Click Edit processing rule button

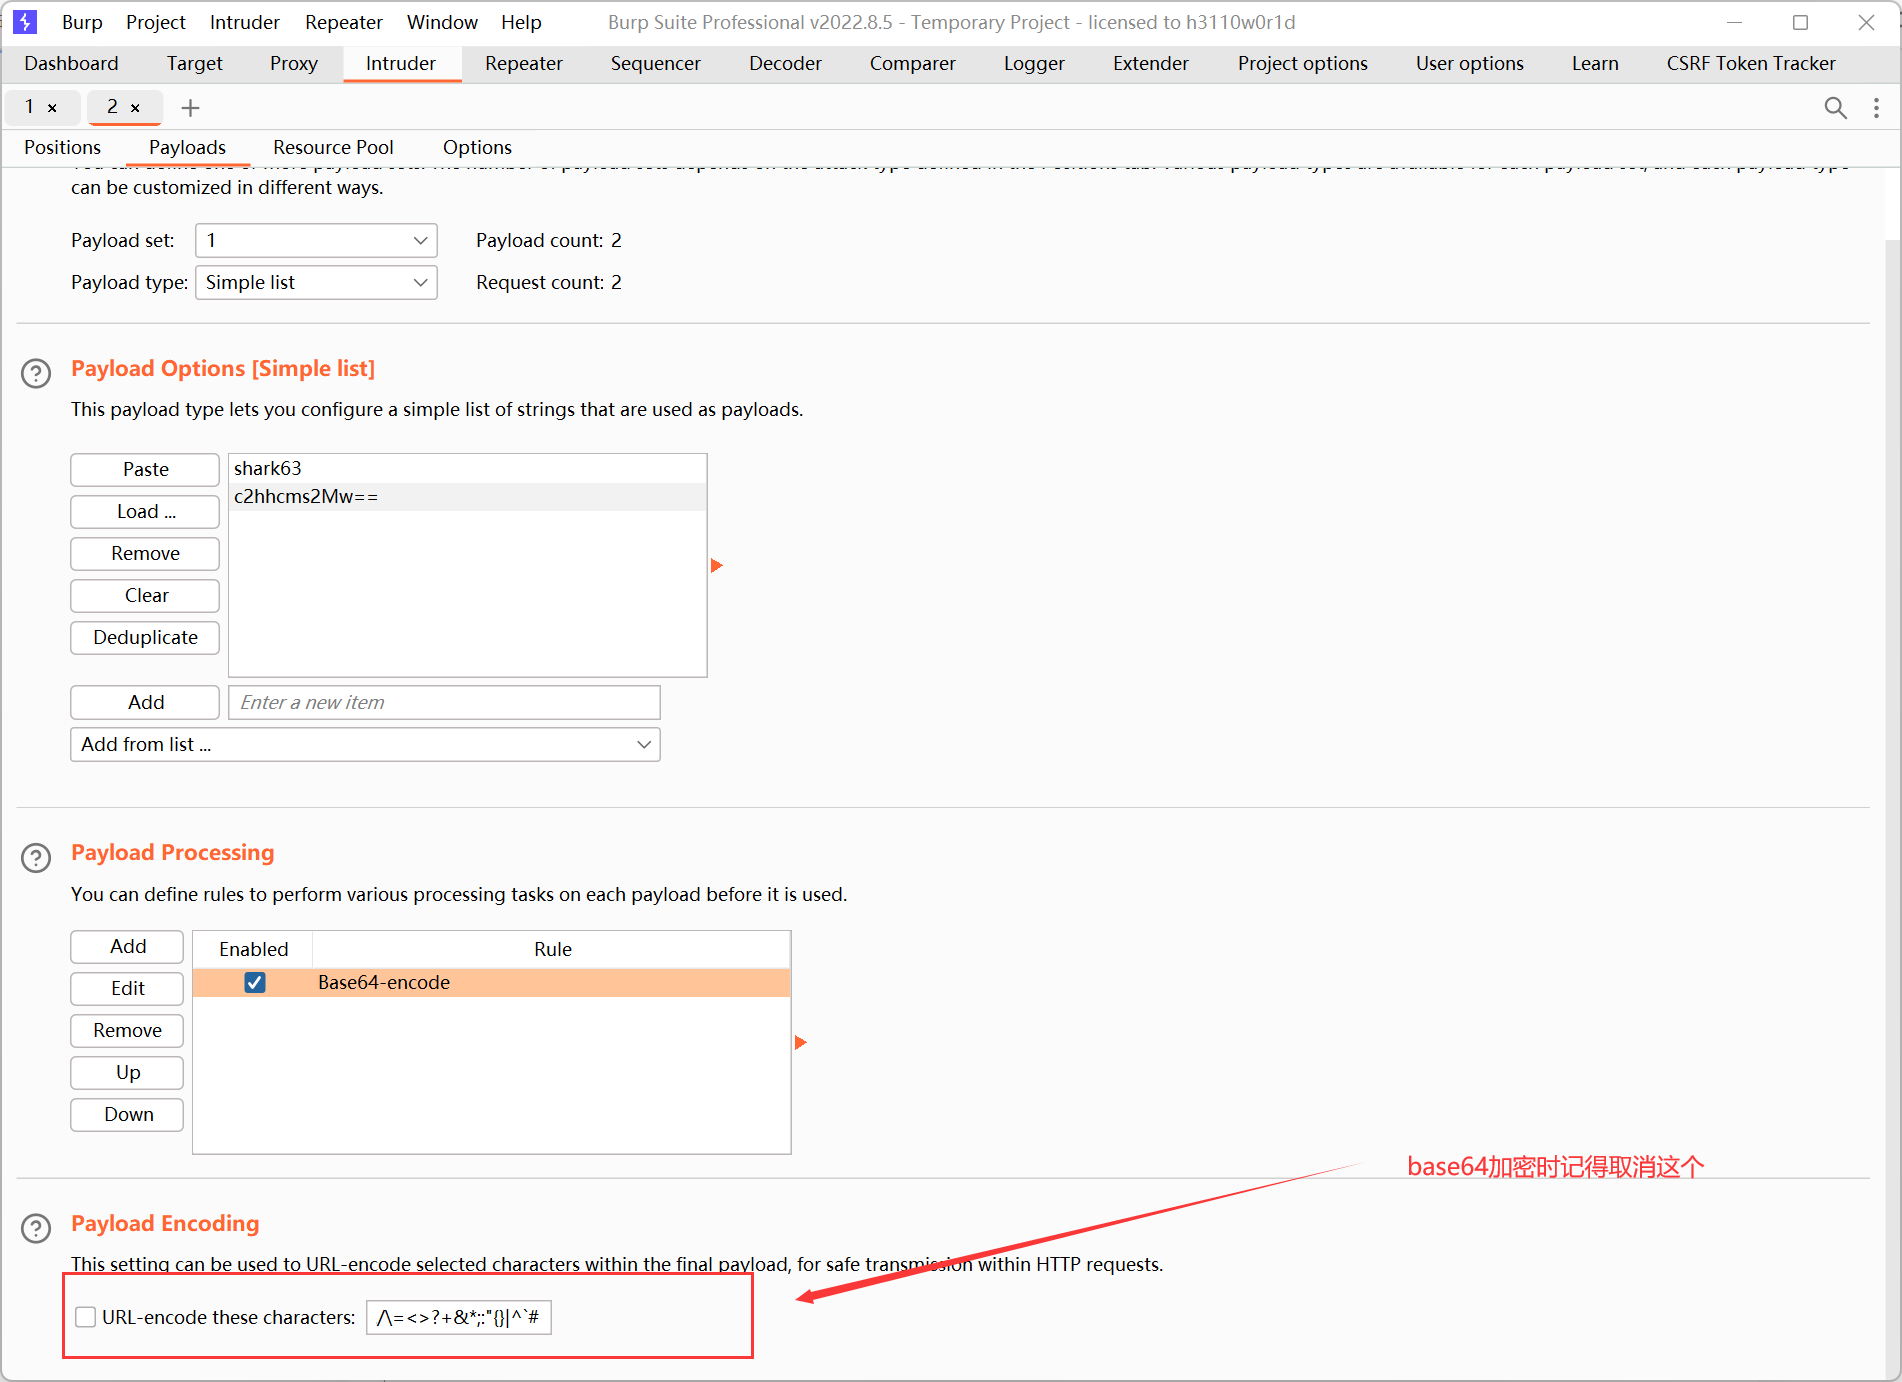(127, 988)
